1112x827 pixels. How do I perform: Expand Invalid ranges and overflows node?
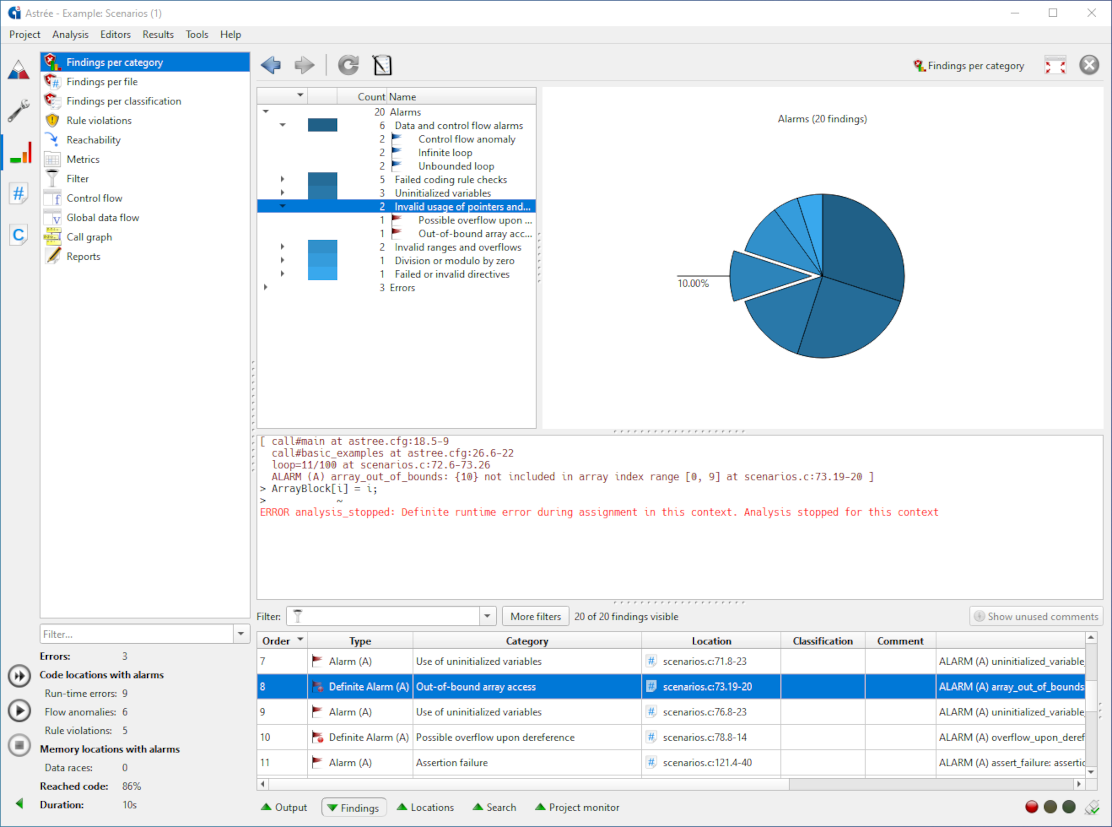point(282,247)
